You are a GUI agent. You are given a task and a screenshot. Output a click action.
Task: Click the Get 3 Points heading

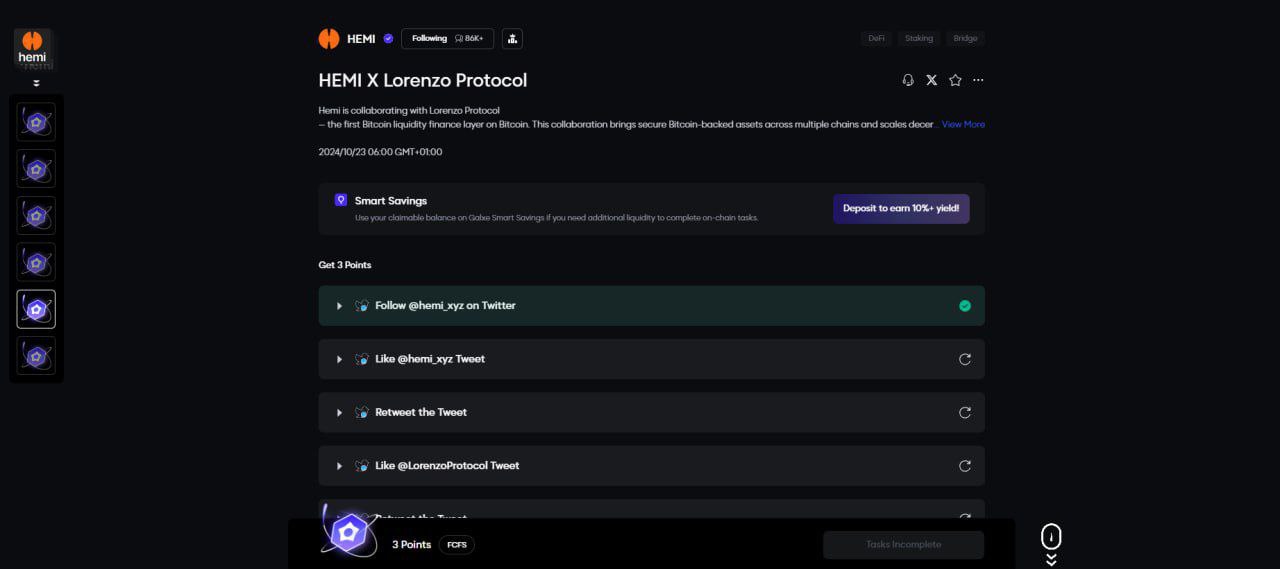click(x=345, y=265)
